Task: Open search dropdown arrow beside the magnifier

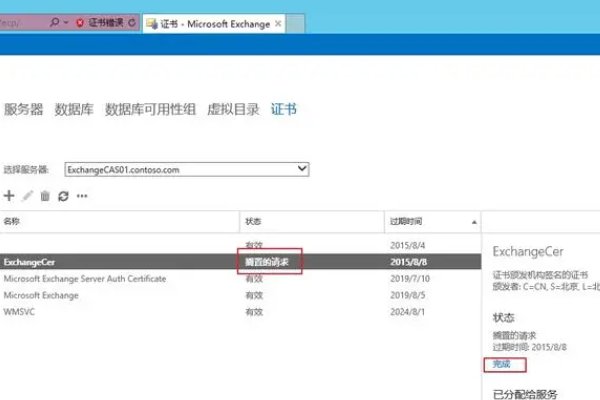Action: pos(66,23)
